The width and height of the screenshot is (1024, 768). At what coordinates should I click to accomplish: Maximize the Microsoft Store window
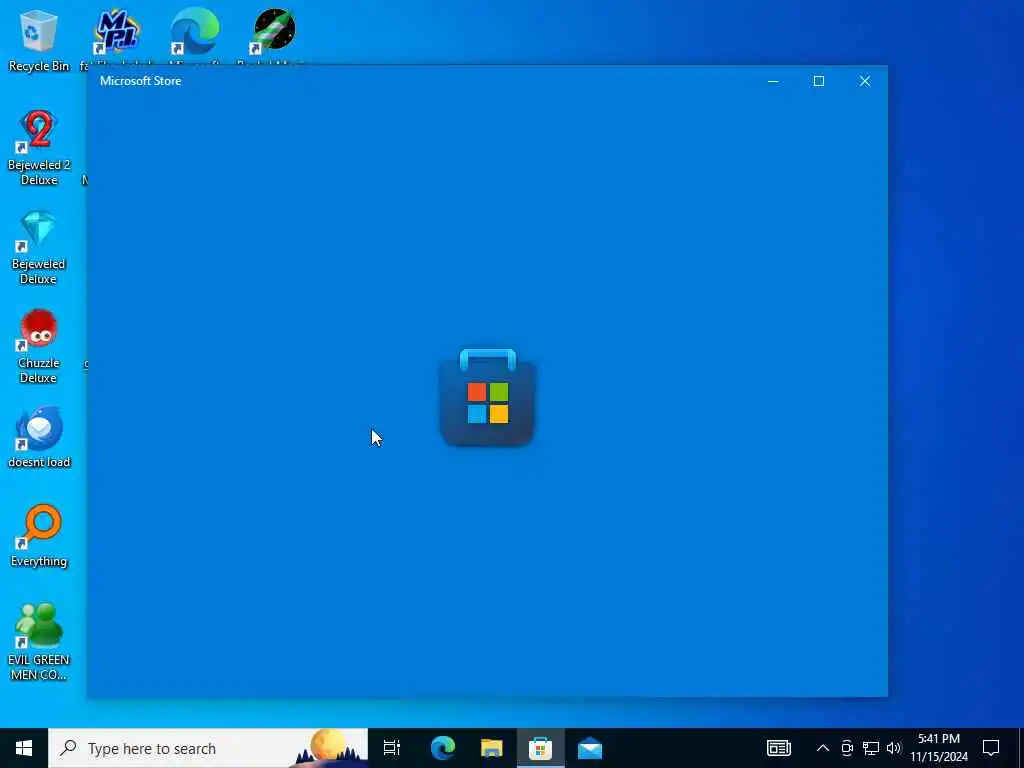tap(819, 81)
